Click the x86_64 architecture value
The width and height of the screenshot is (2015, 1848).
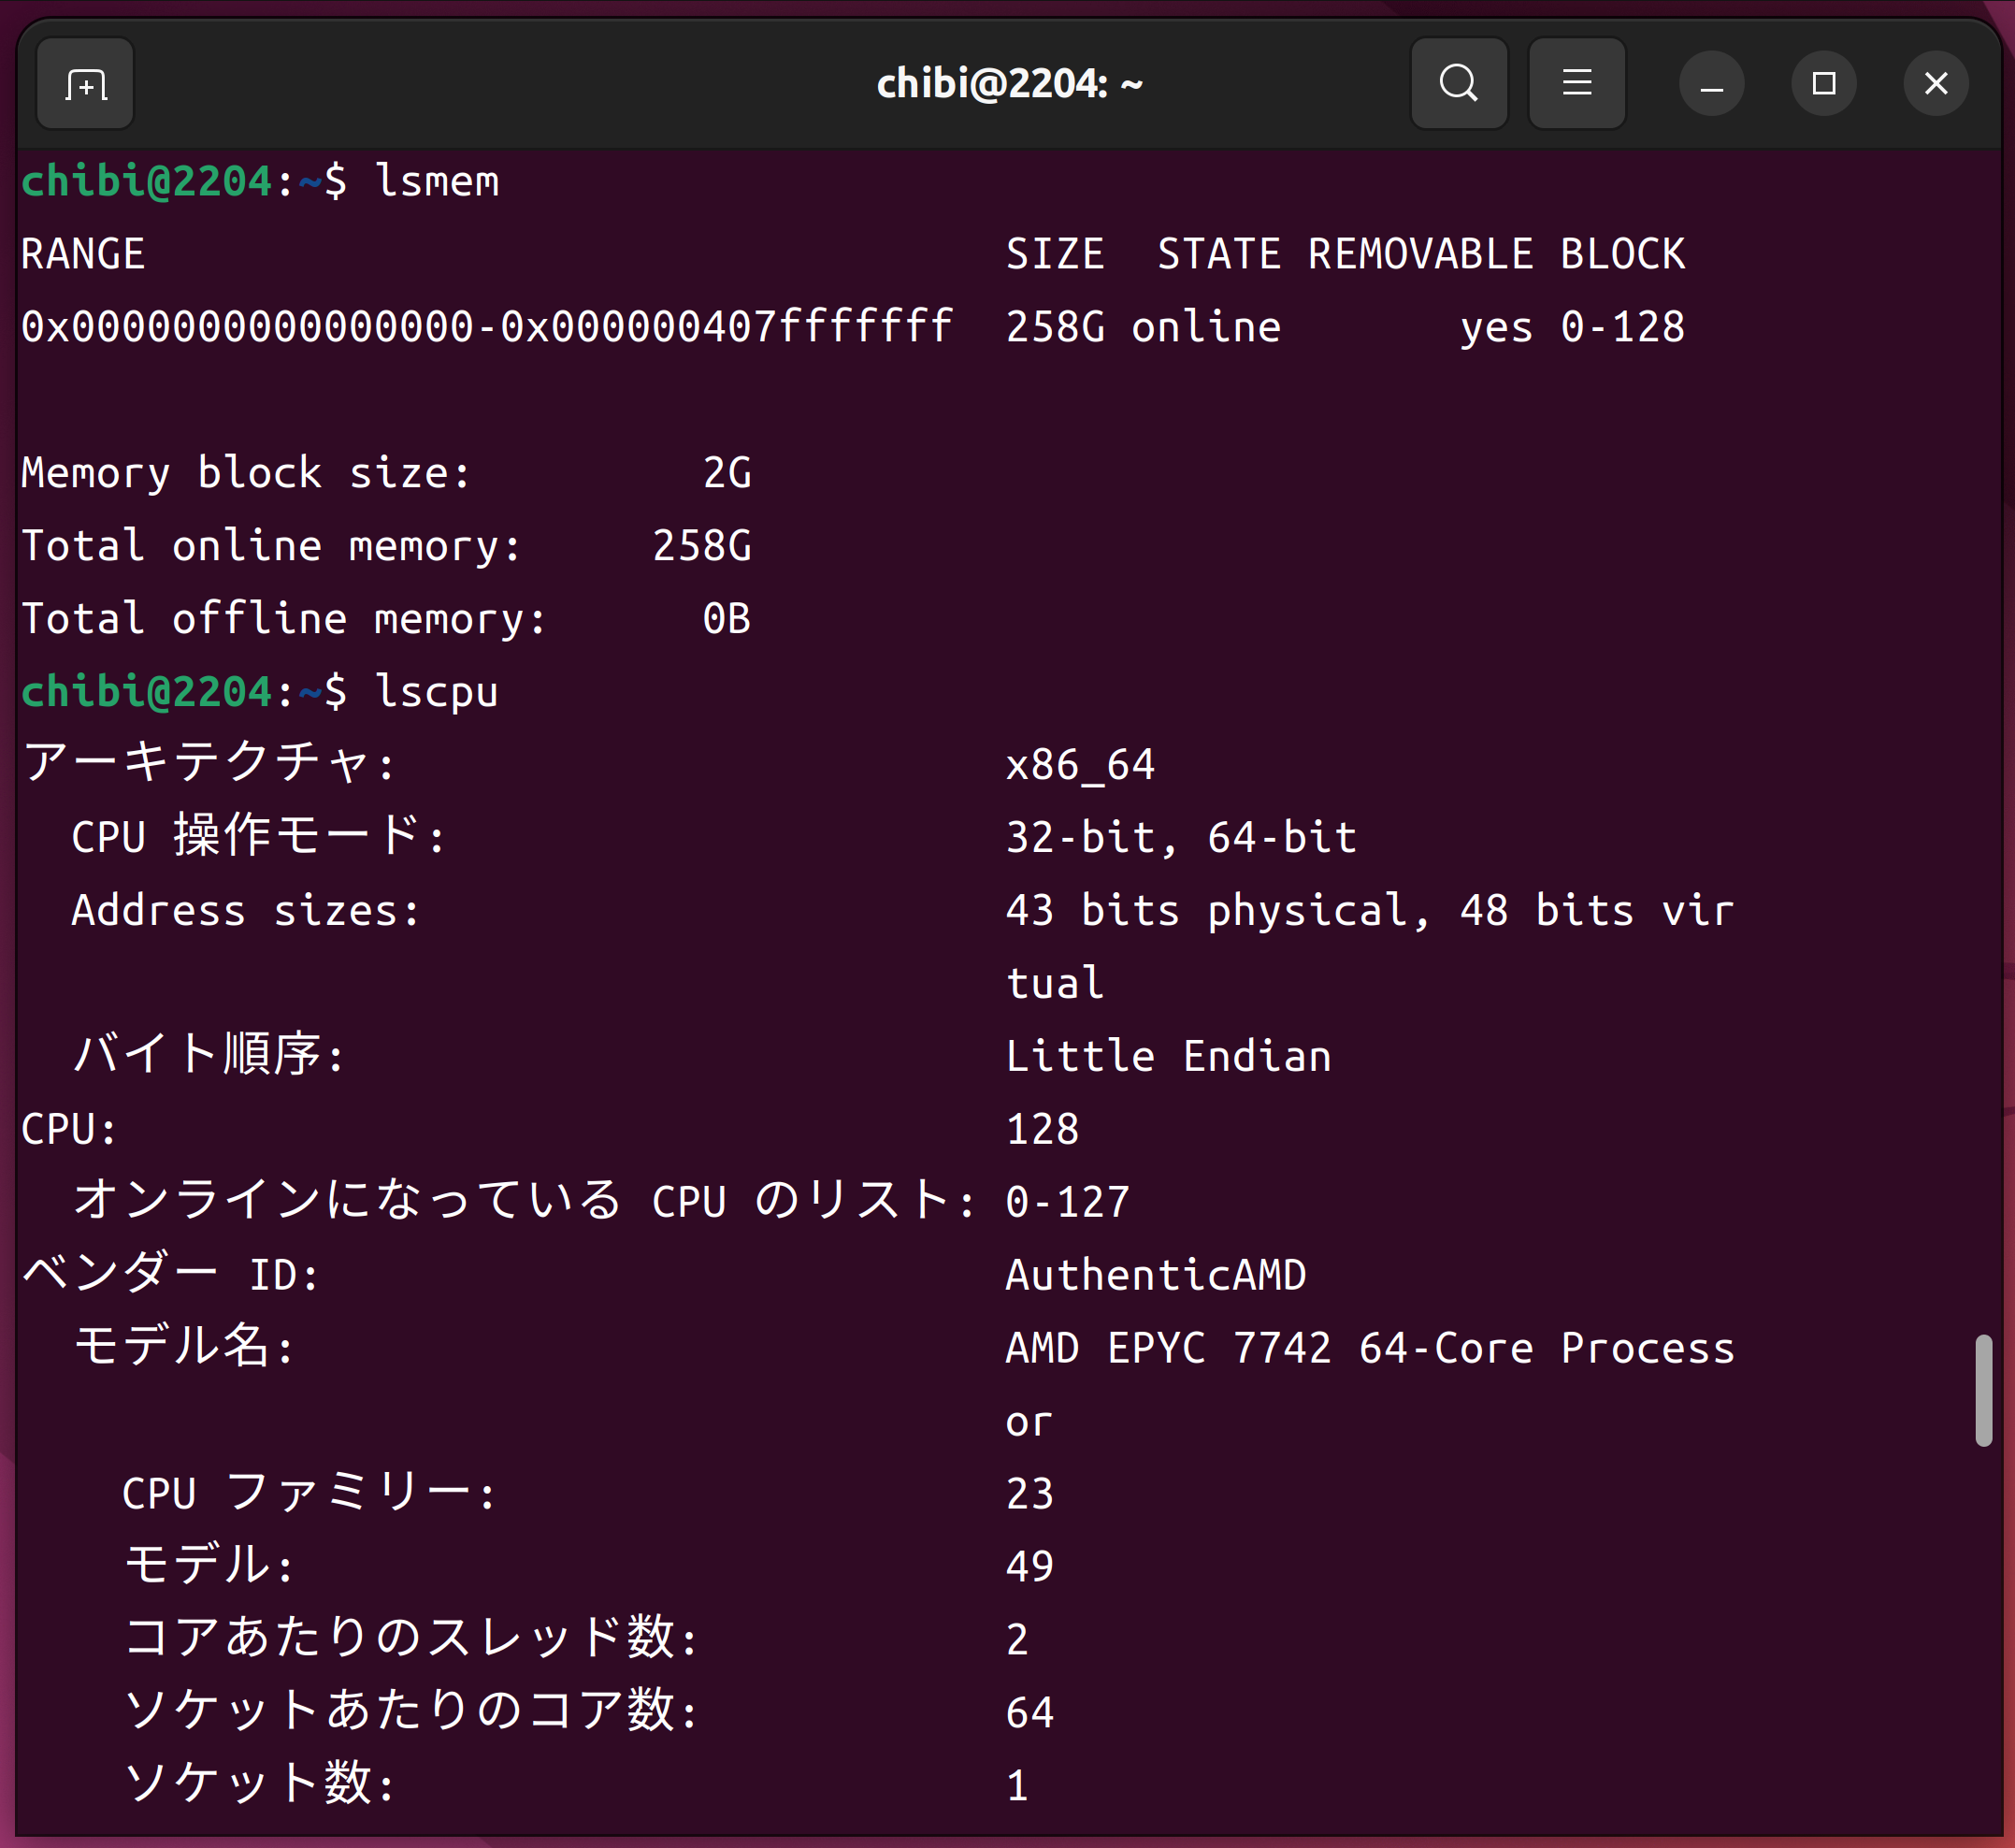pos(1080,765)
